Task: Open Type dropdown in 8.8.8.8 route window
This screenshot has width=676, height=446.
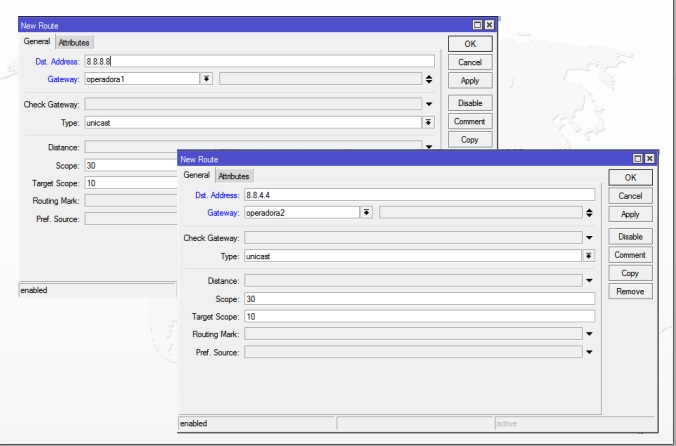Action: 428,122
